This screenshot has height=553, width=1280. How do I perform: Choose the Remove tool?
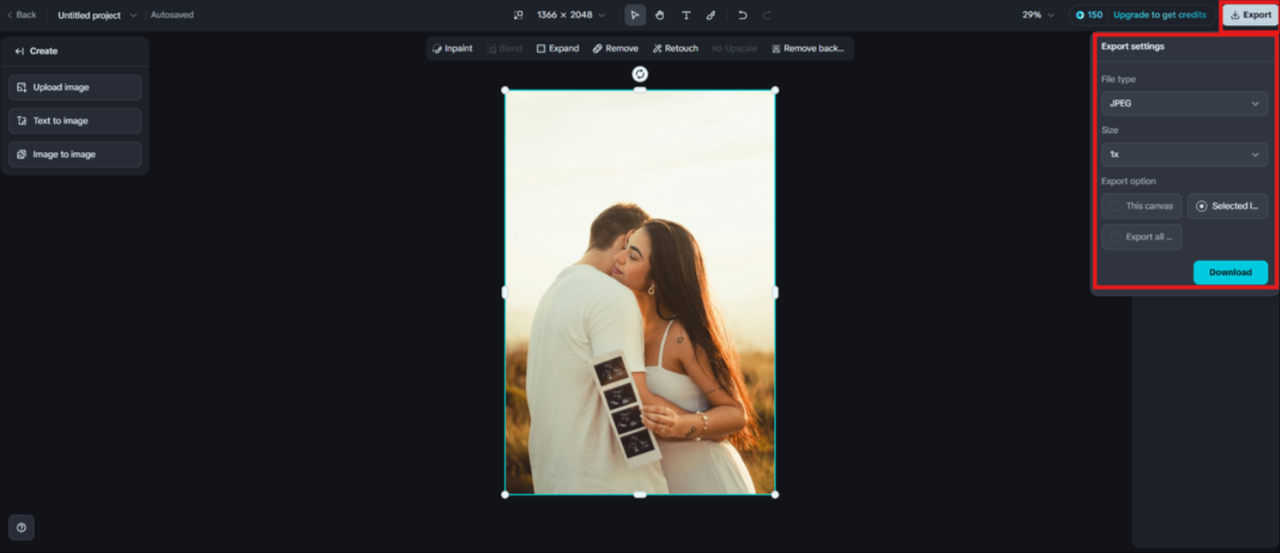pyautogui.click(x=615, y=48)
